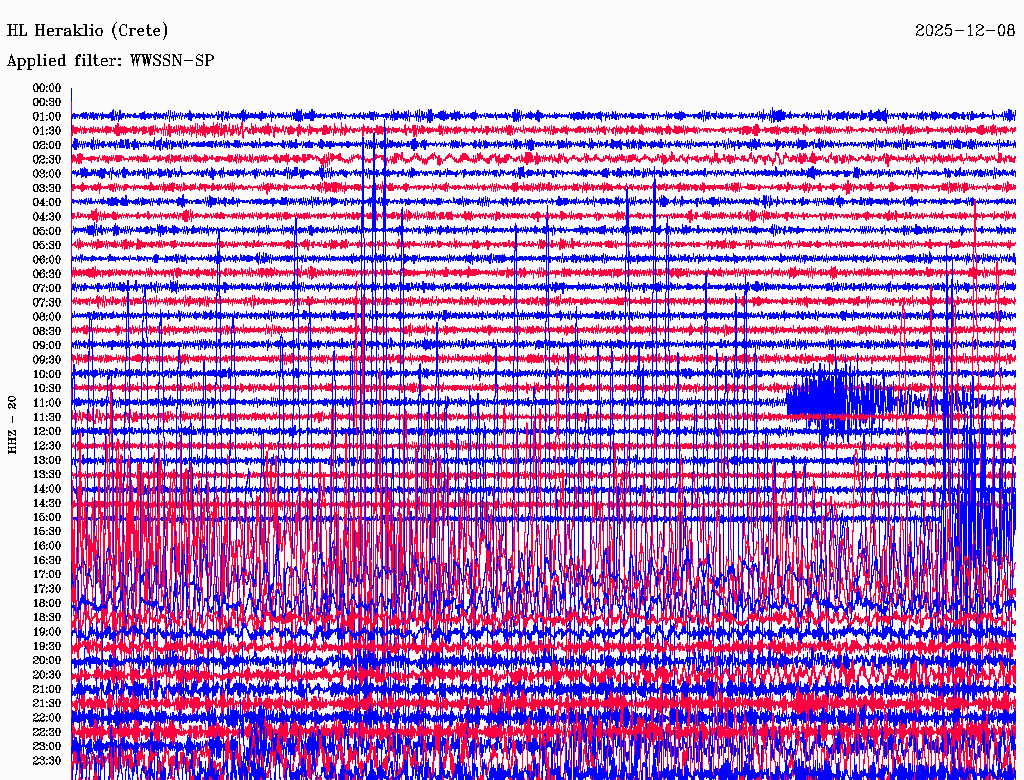Image resolution: width=1024 pixels, height=780 pixels.
Task: Select the 22:00 time label
Action: 47,717
